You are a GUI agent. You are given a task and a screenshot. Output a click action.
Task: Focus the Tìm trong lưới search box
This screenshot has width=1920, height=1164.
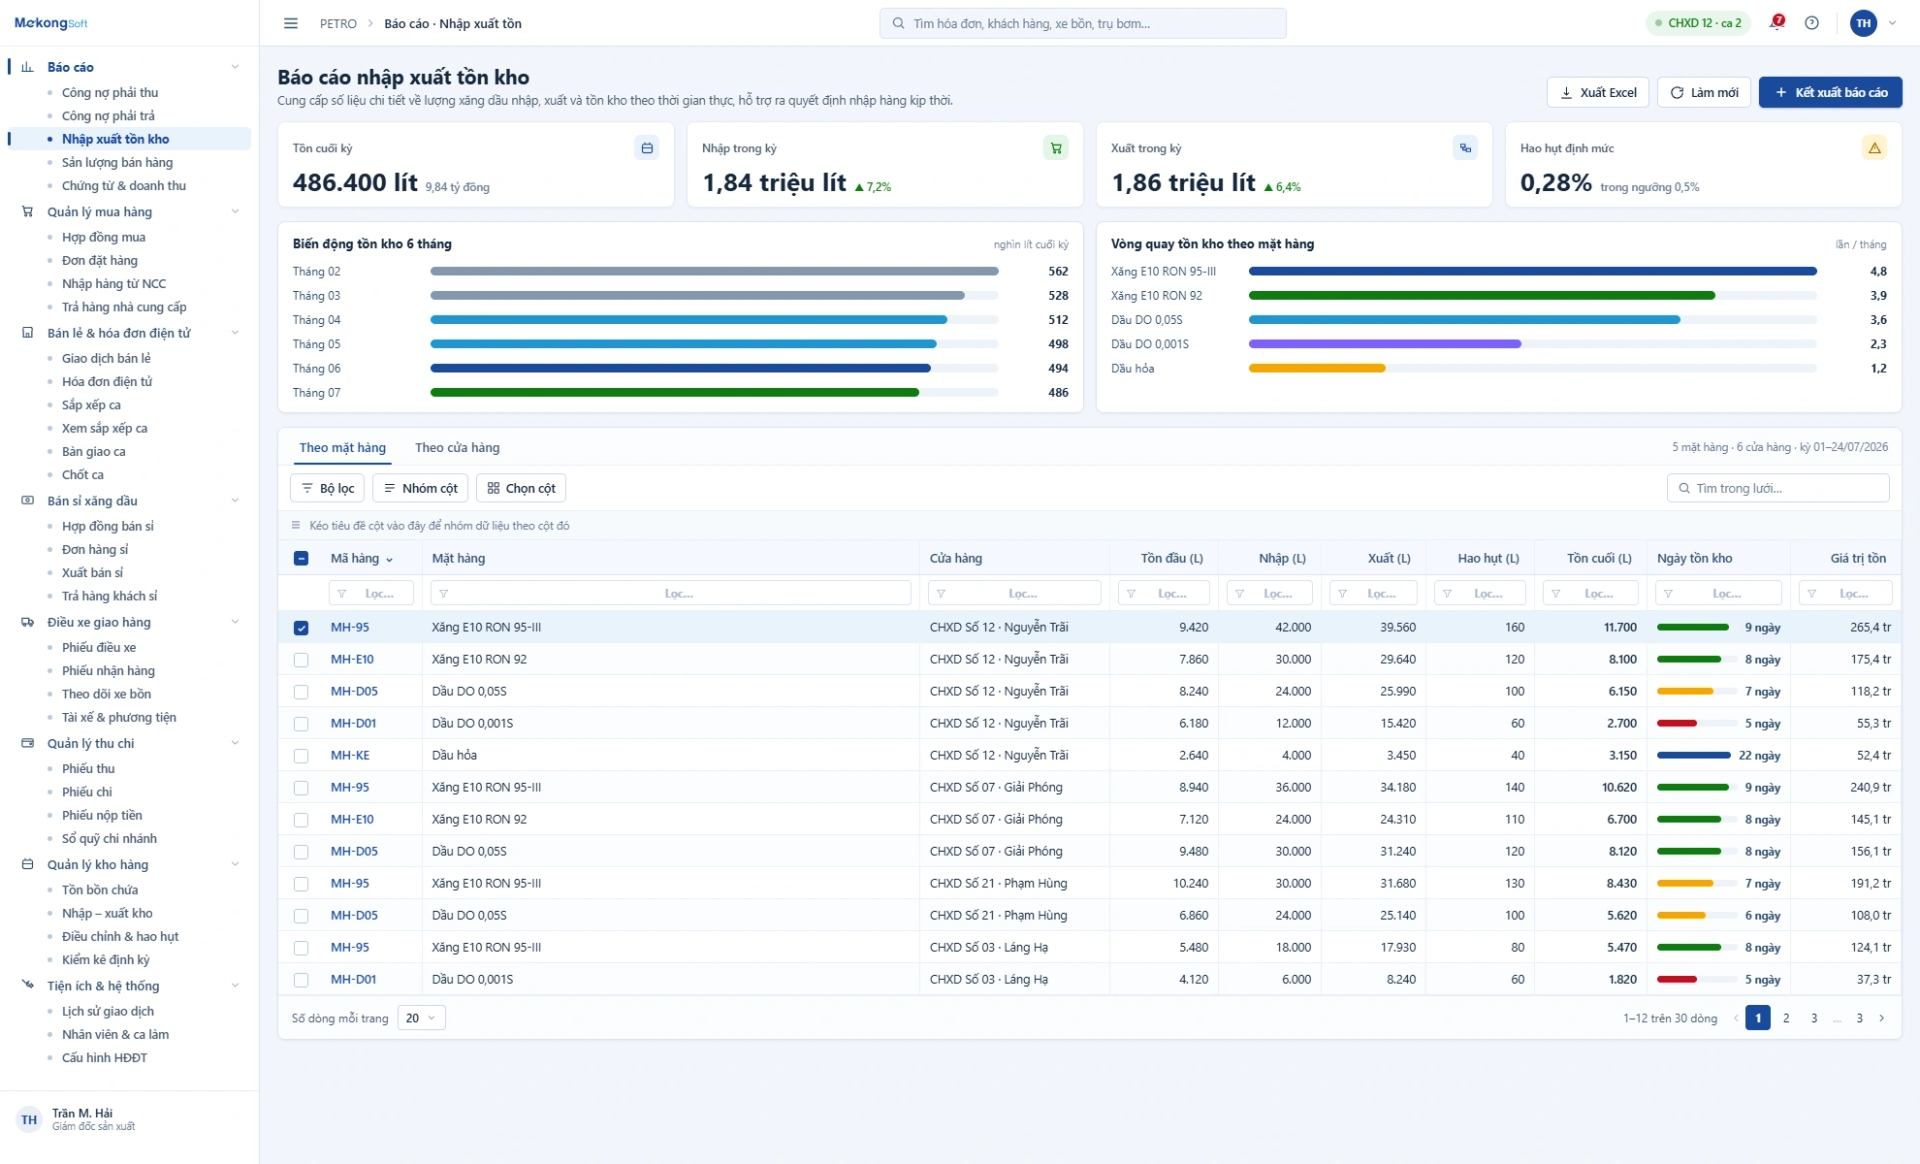1778,488
